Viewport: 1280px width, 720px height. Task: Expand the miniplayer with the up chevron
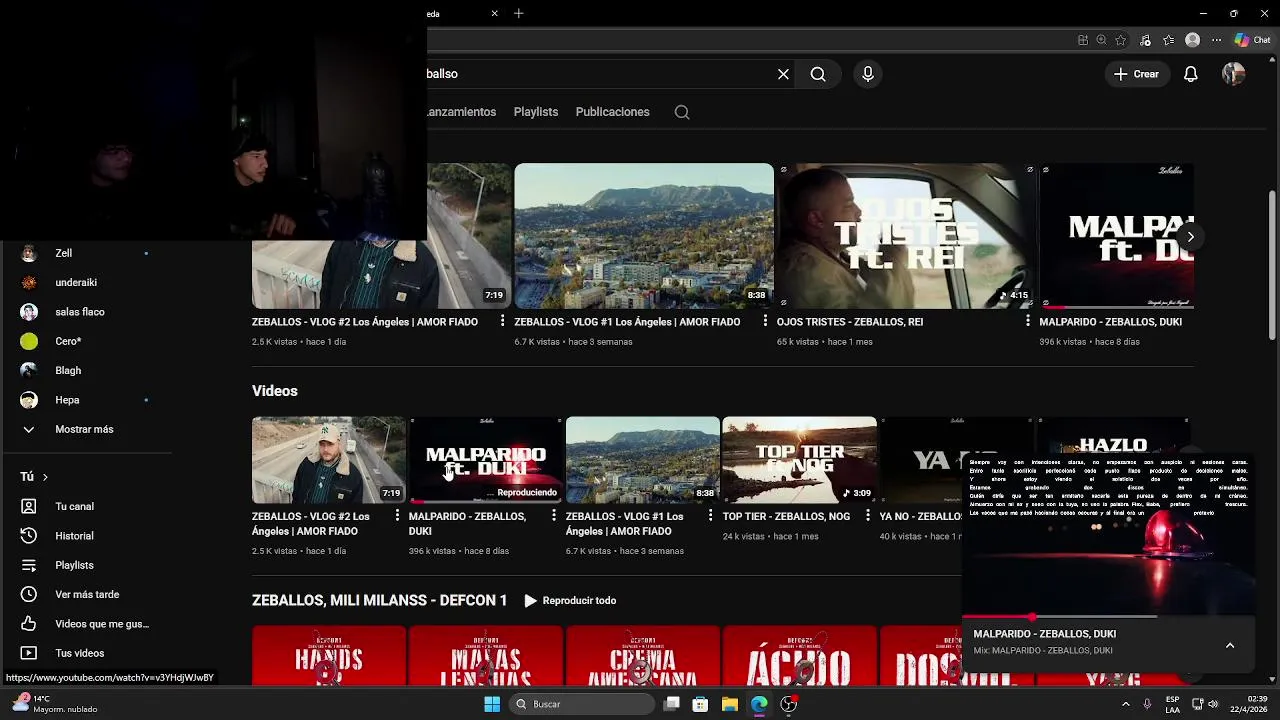click(1230, 646)
